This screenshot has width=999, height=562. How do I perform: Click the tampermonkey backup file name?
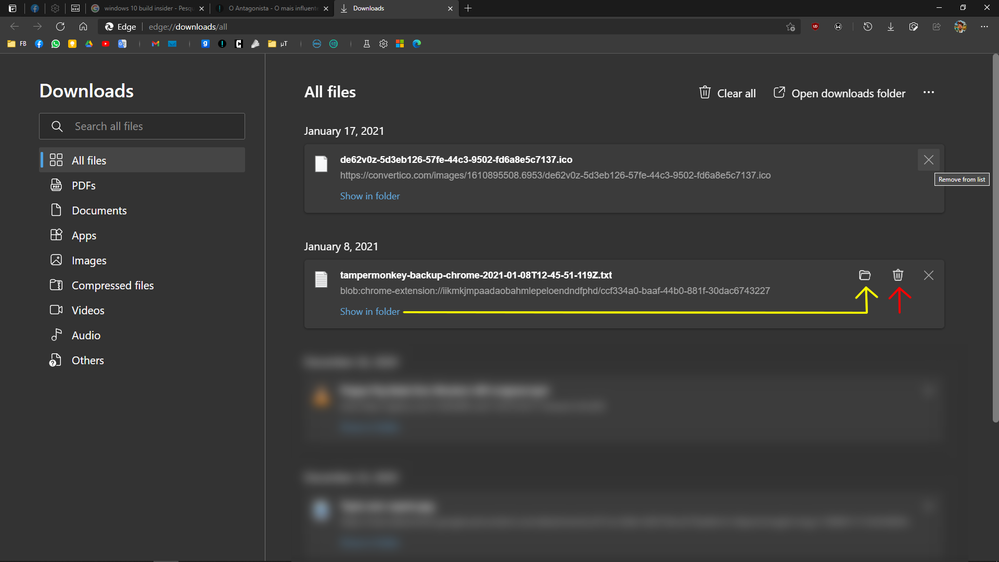pyautogui.click(x=476, y=275)
